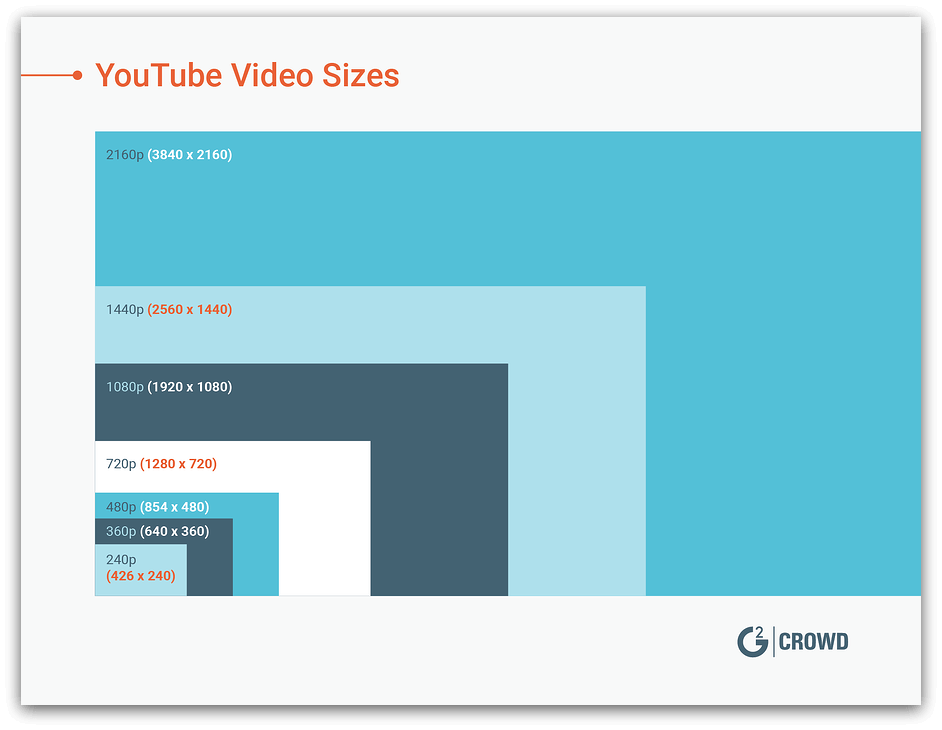
Task: Select the 1440p resolution label
Action: (125, 310)
